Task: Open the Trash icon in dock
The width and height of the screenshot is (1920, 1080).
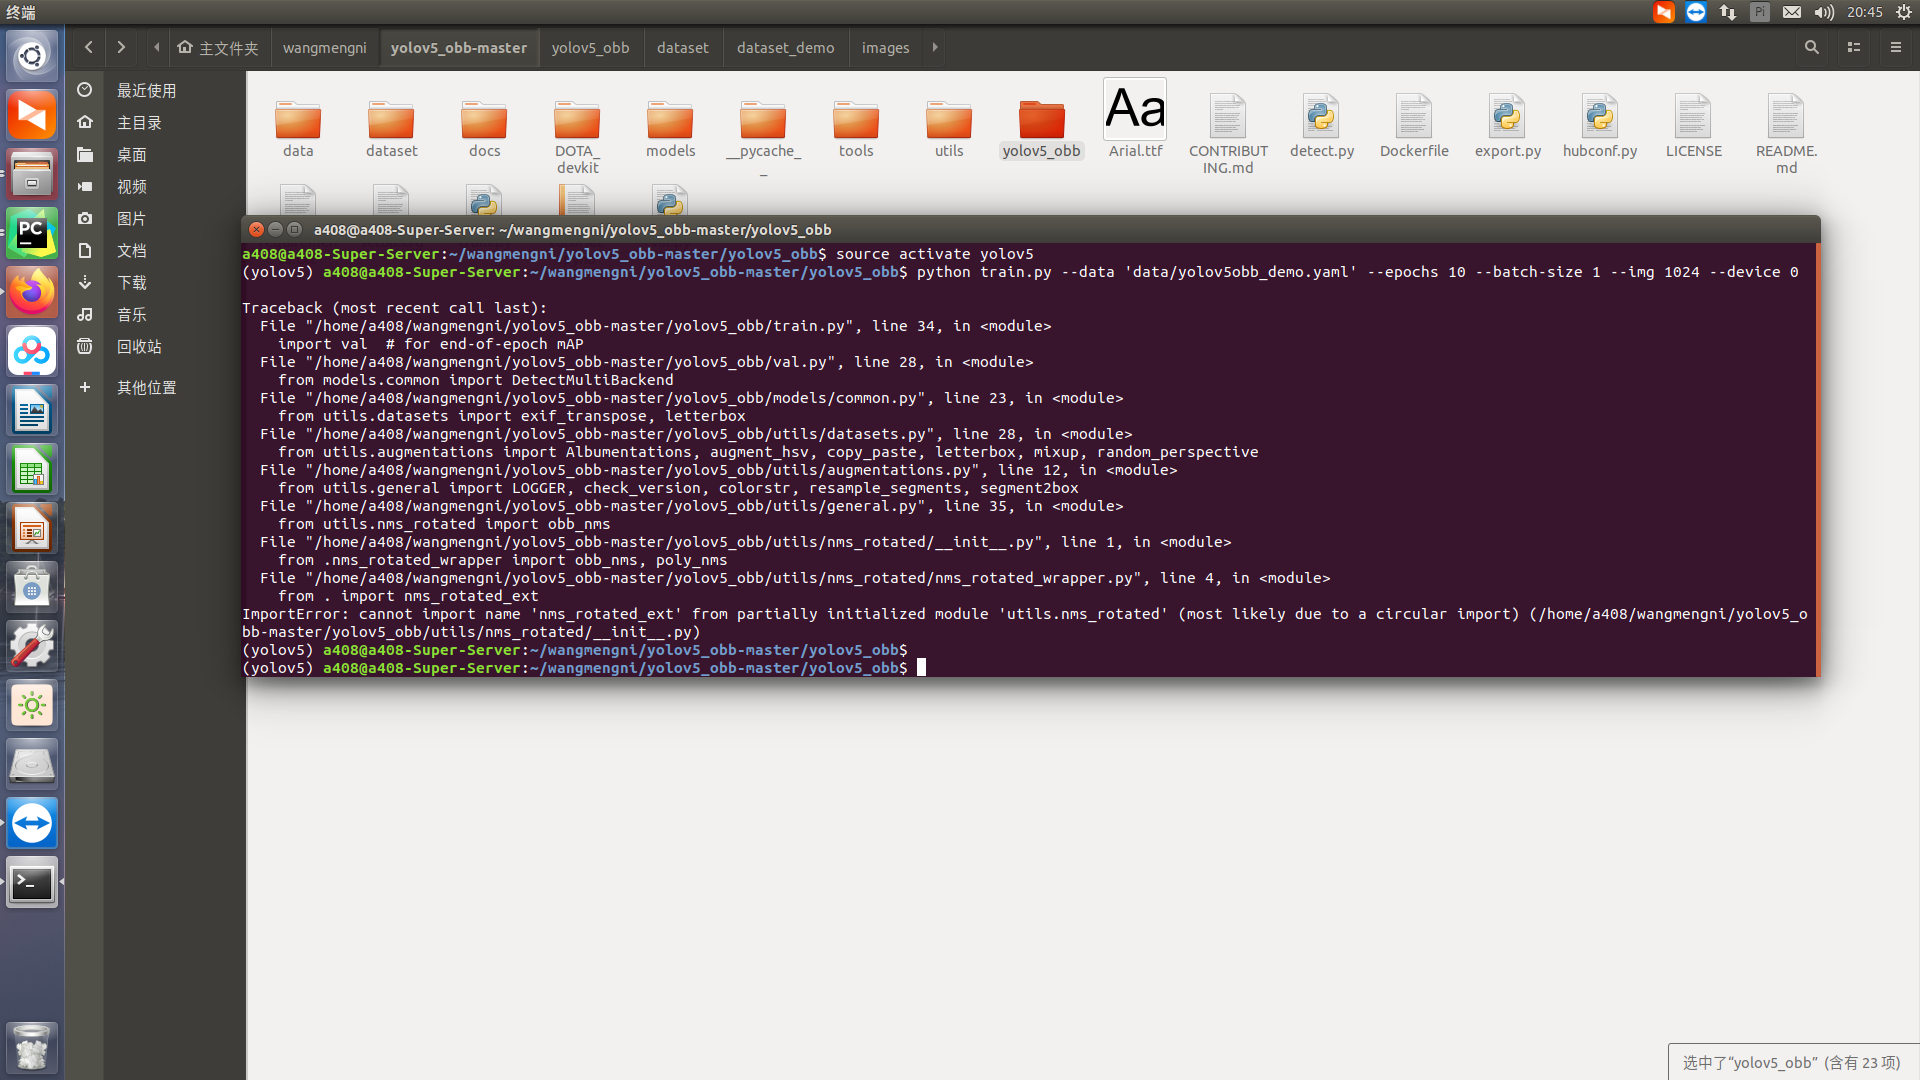Action: pos(32,1047)
